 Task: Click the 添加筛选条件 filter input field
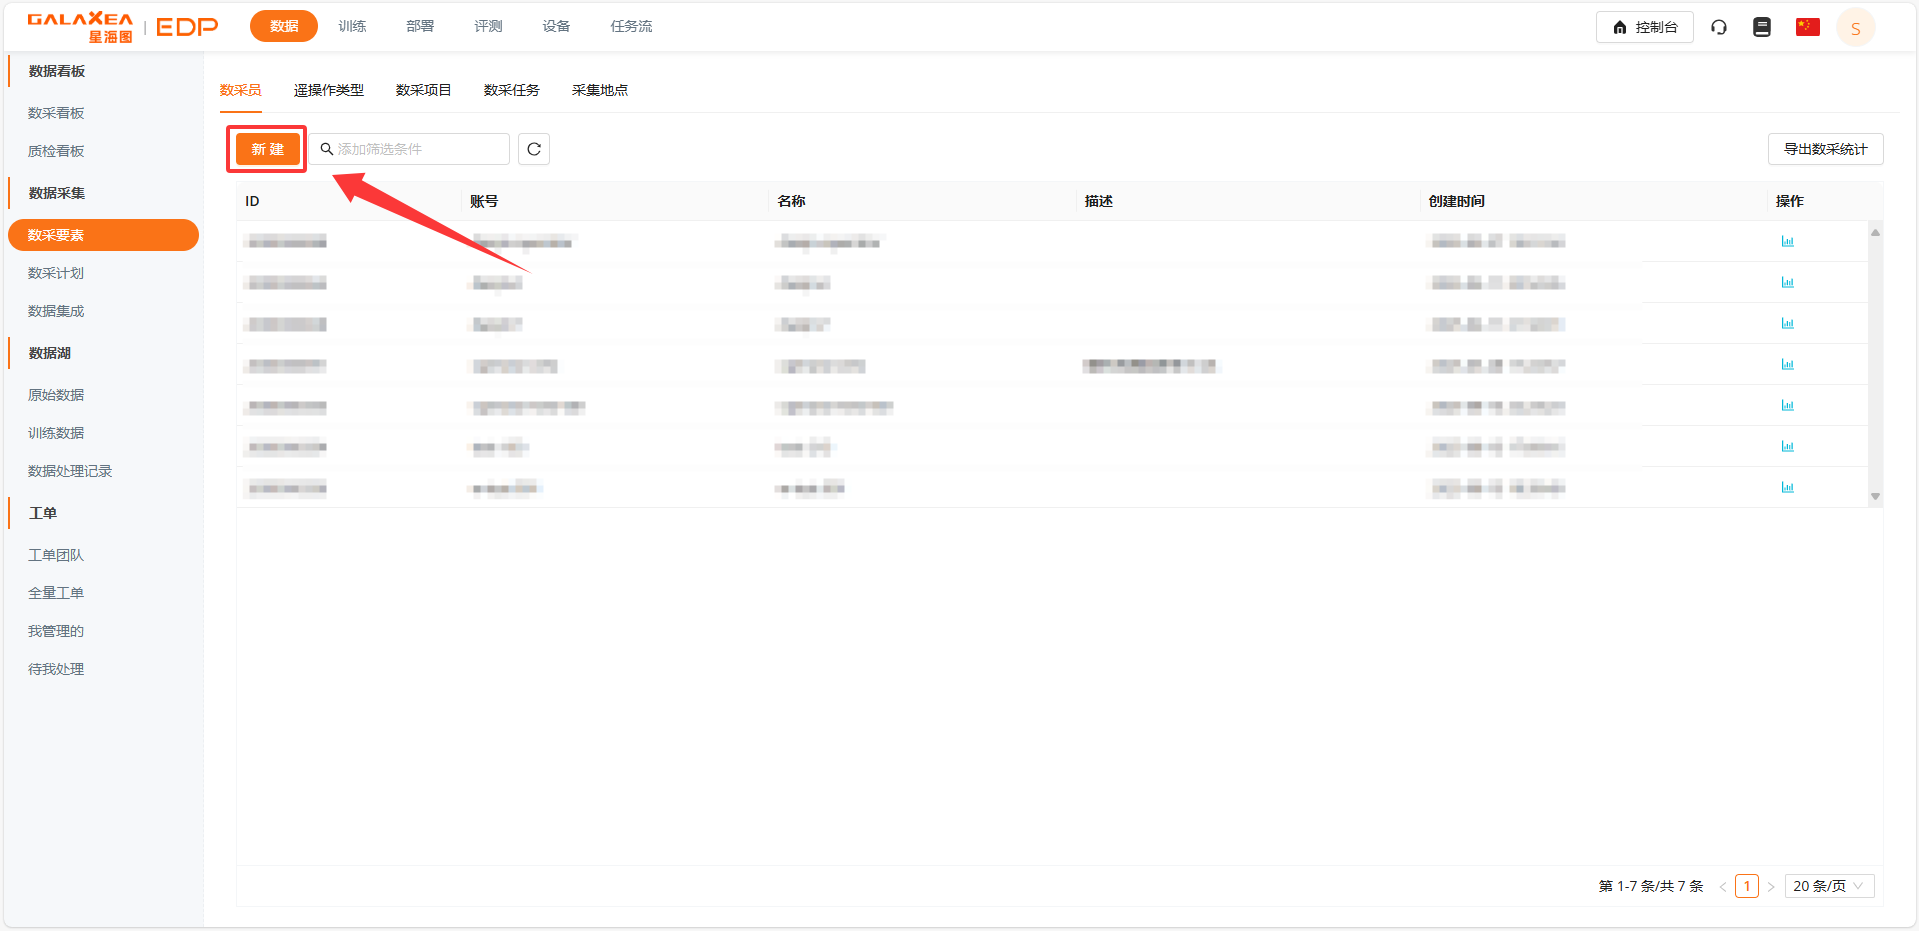coord(410,148)
